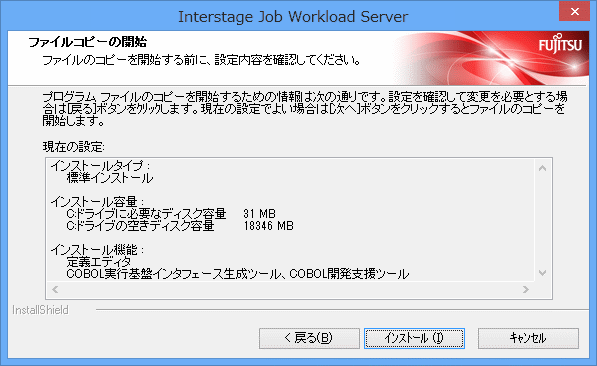Click the InstallShield label at the bottom left

[x=40, y=310]
